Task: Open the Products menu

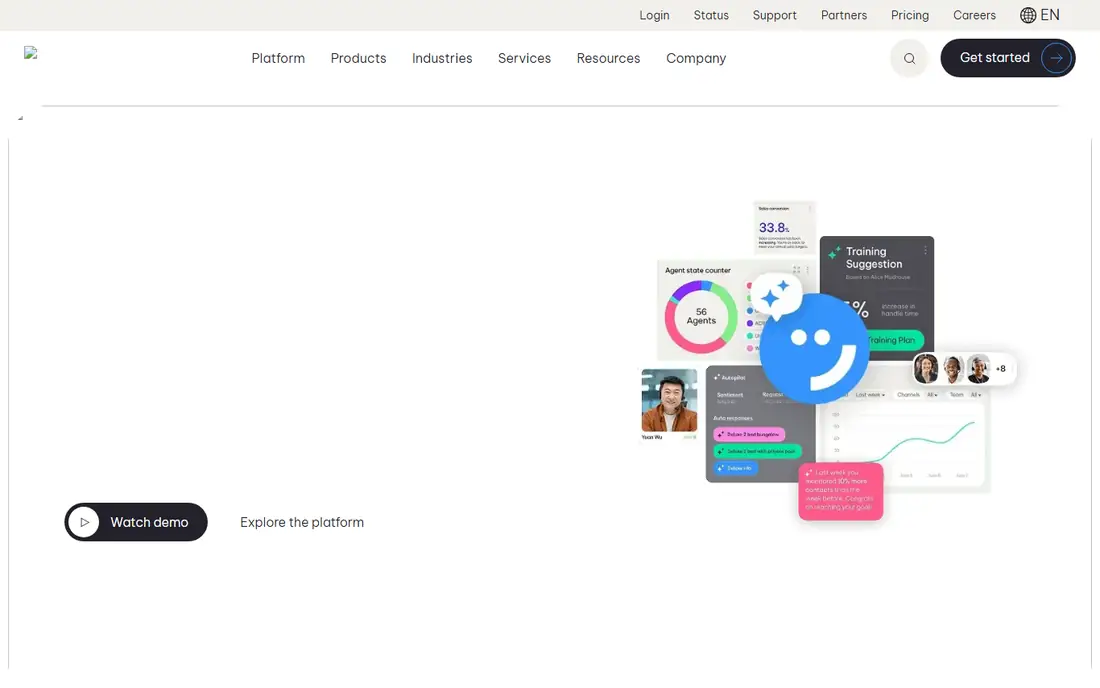Action: tap(358, 58)
